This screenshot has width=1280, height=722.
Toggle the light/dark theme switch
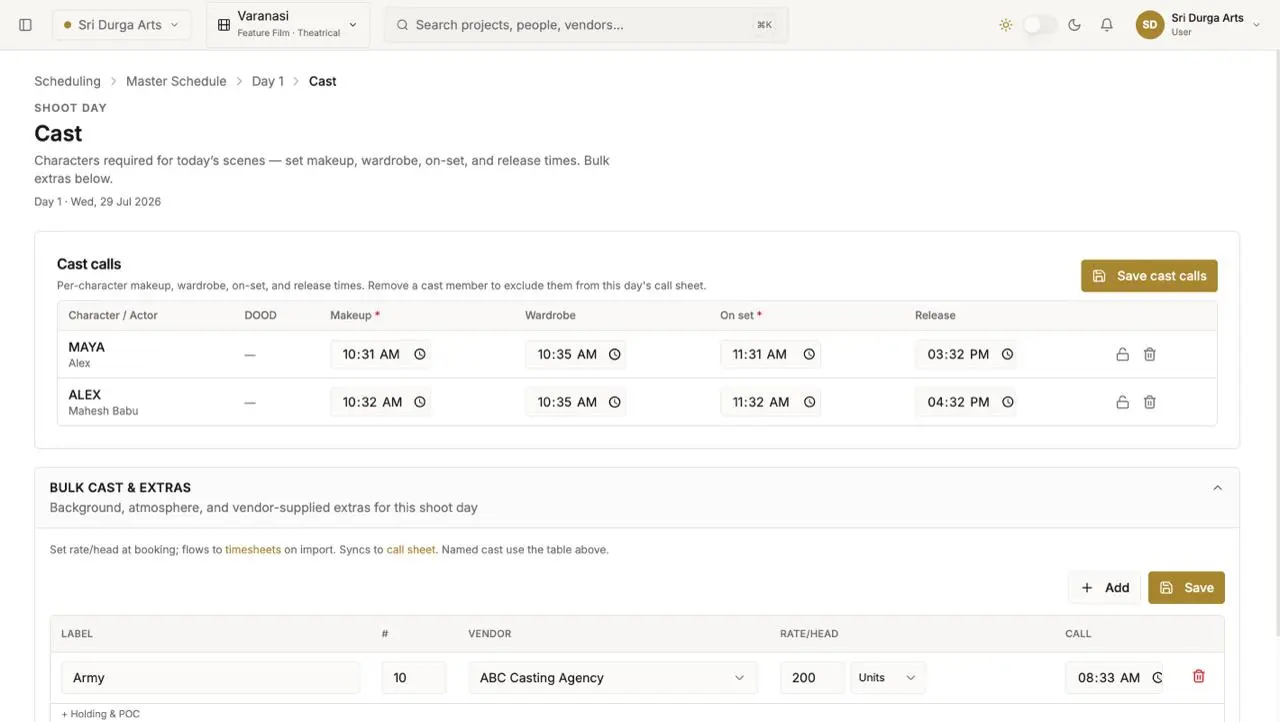tap(1040, 25)
